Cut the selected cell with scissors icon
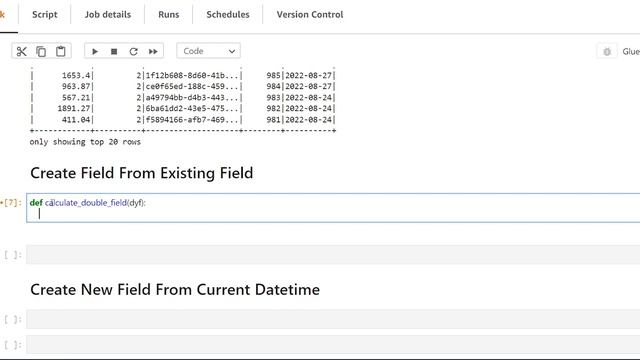The height and width of the screenshot is (360, 640). pyautogui.click(x=22, y=51)
